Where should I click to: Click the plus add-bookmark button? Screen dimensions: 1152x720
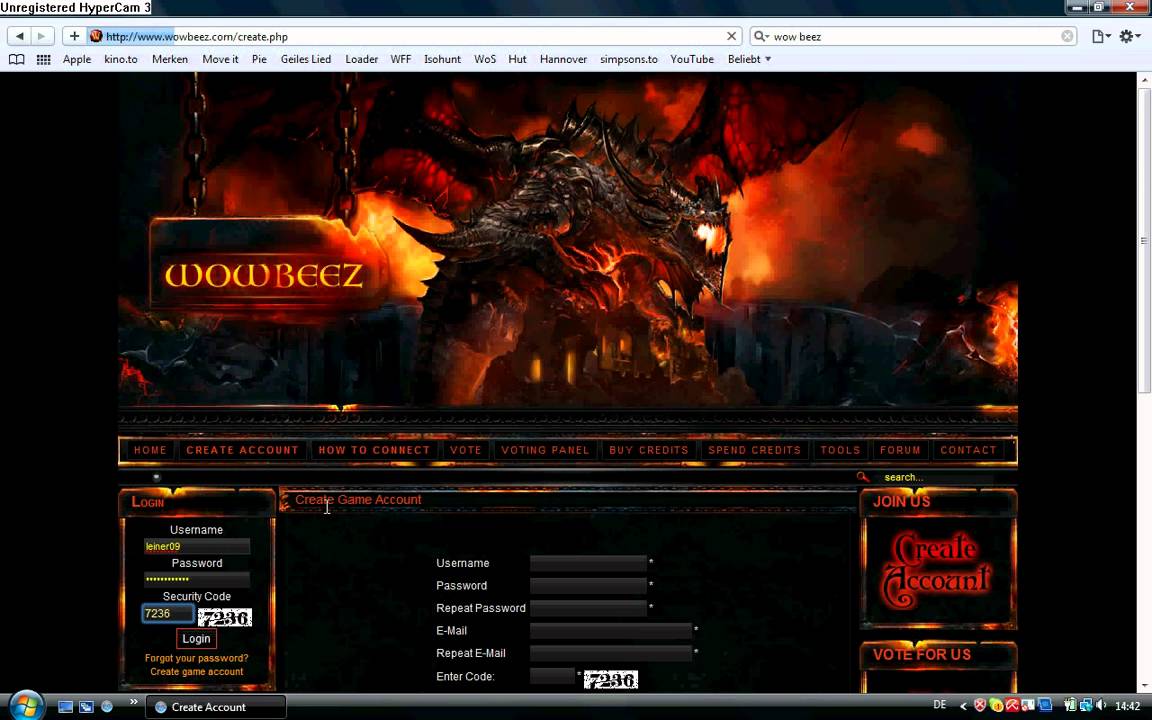tap(74, 36)
